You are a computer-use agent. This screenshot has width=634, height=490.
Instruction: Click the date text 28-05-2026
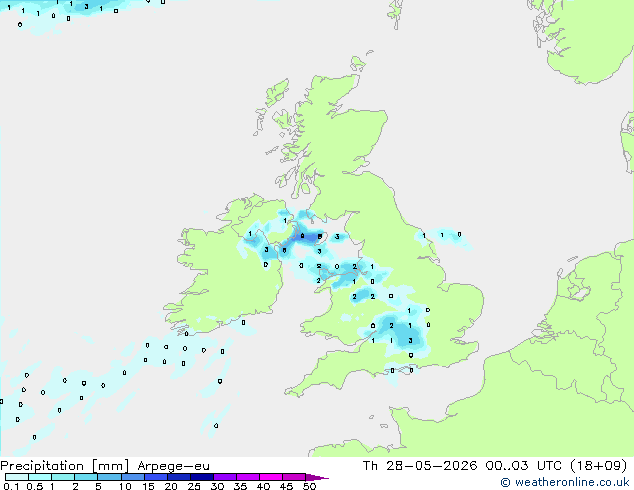click(x=431, y=466)
